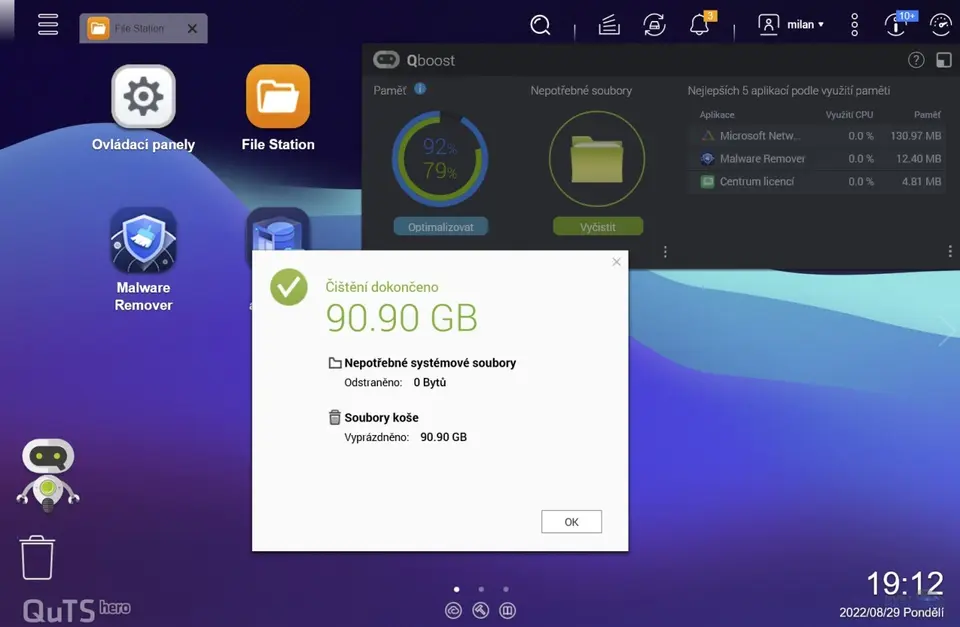Click the Optimalizovat memory button
The image size is (960, 627).
click(440, 227)
